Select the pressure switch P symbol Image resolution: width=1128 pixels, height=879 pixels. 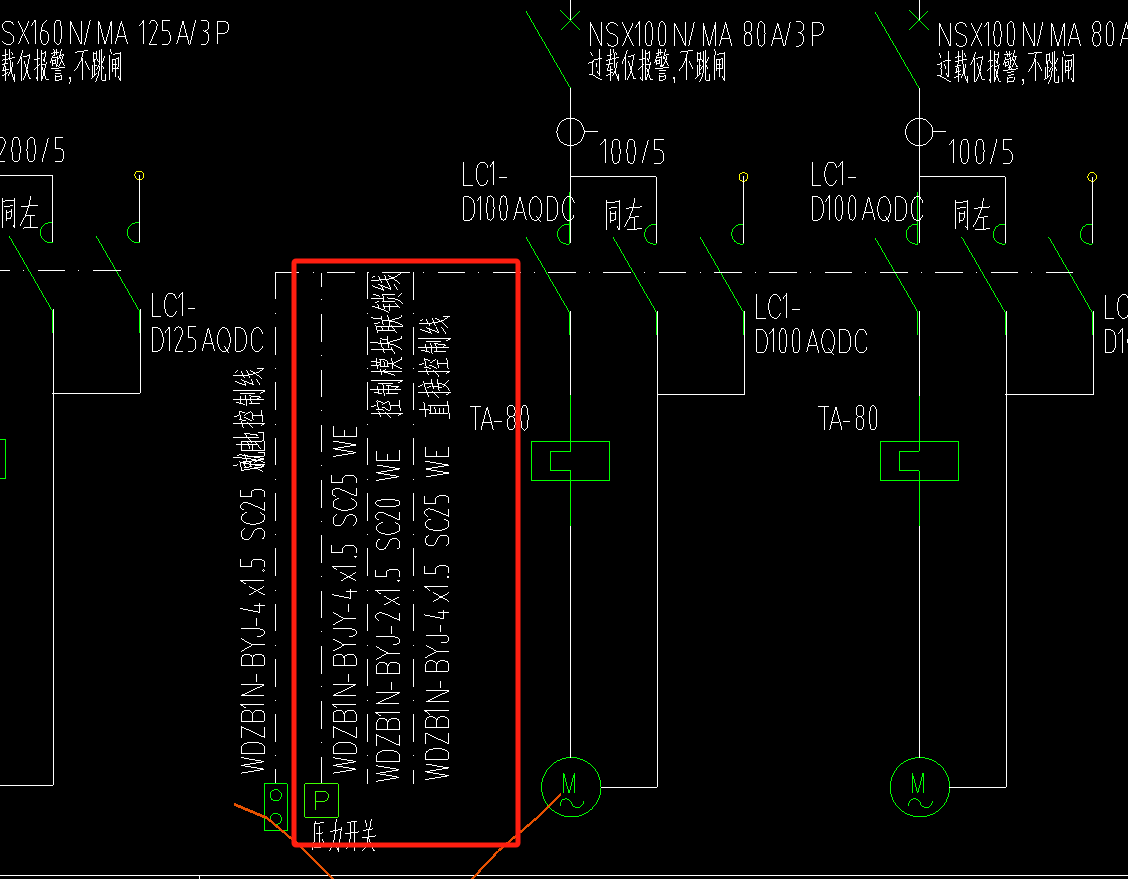click(x=321, y=800)
